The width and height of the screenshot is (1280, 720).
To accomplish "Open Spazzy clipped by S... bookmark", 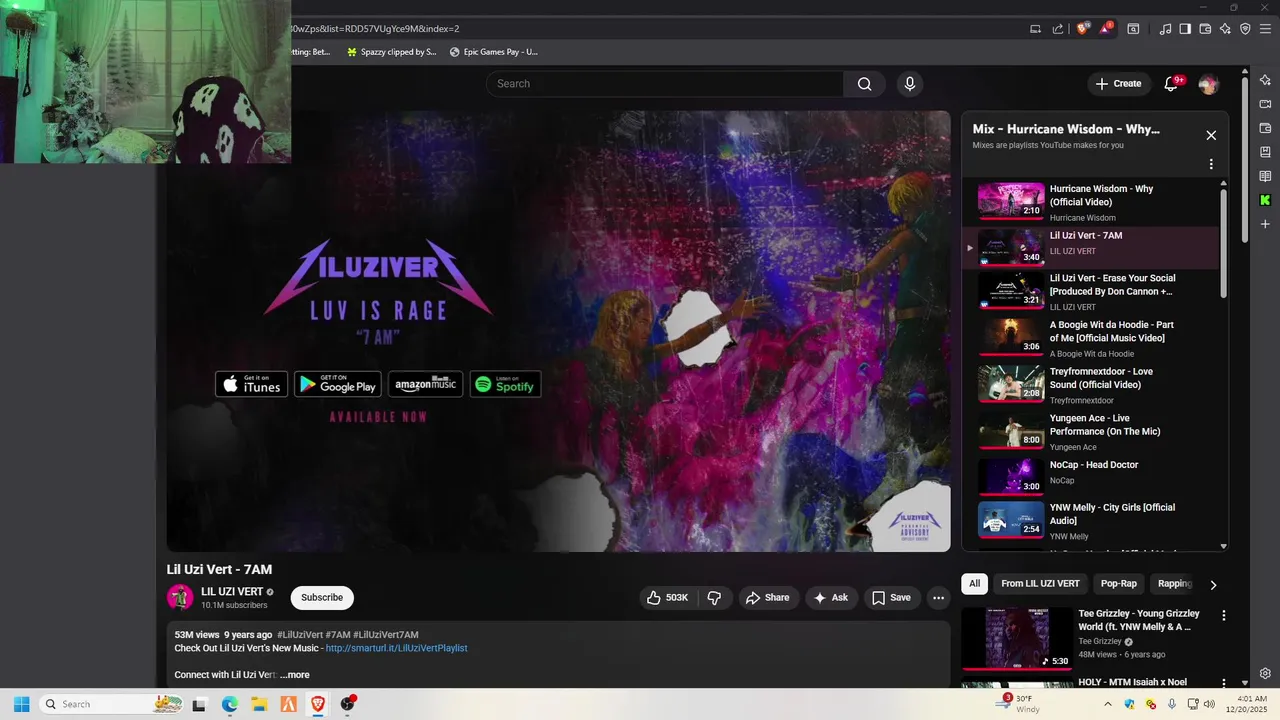I will (391, 52).
